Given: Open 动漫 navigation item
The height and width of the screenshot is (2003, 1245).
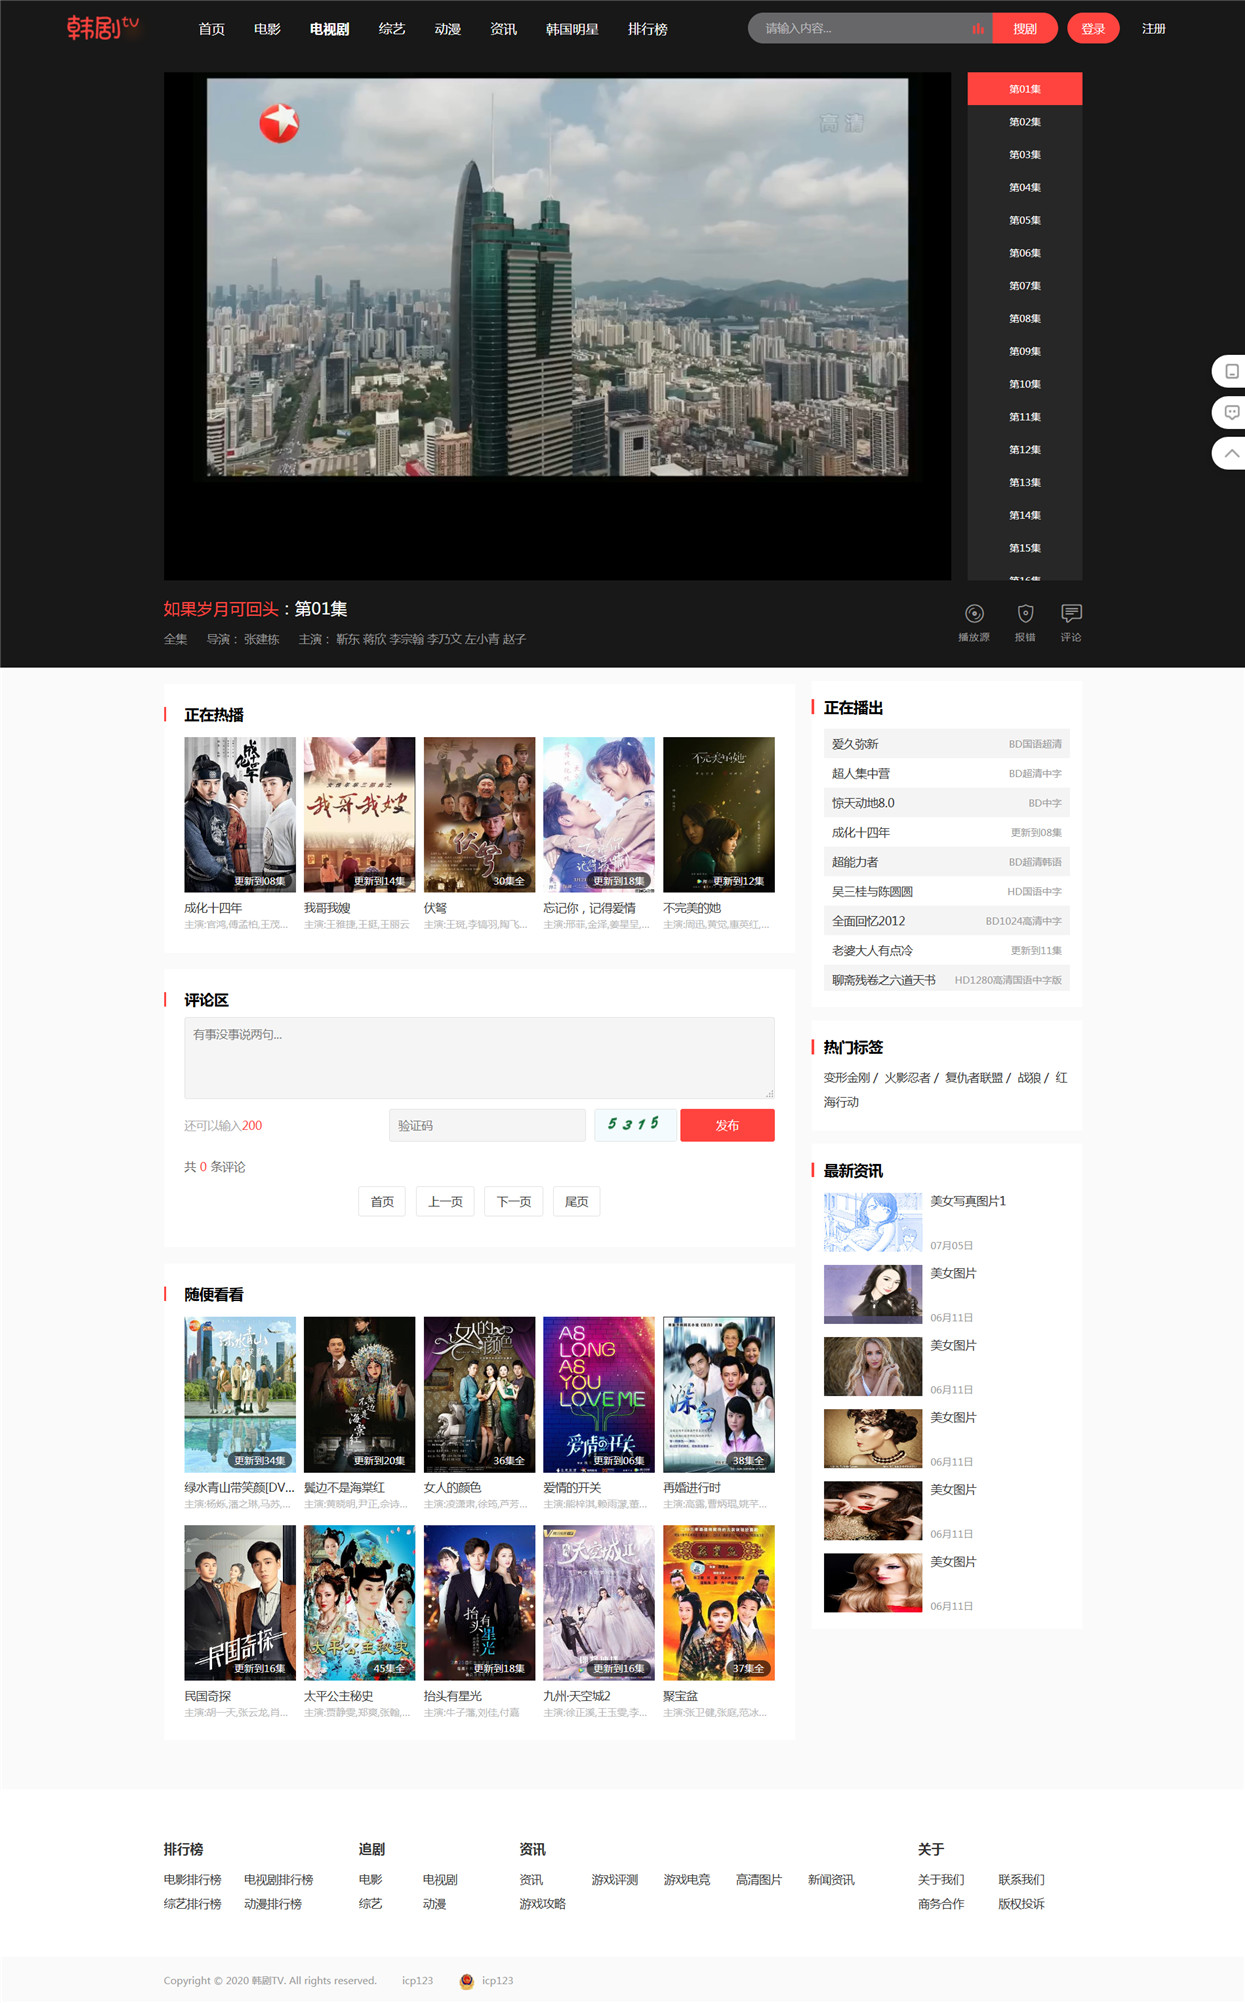Looking at the screenshot, I should [448, 29].
